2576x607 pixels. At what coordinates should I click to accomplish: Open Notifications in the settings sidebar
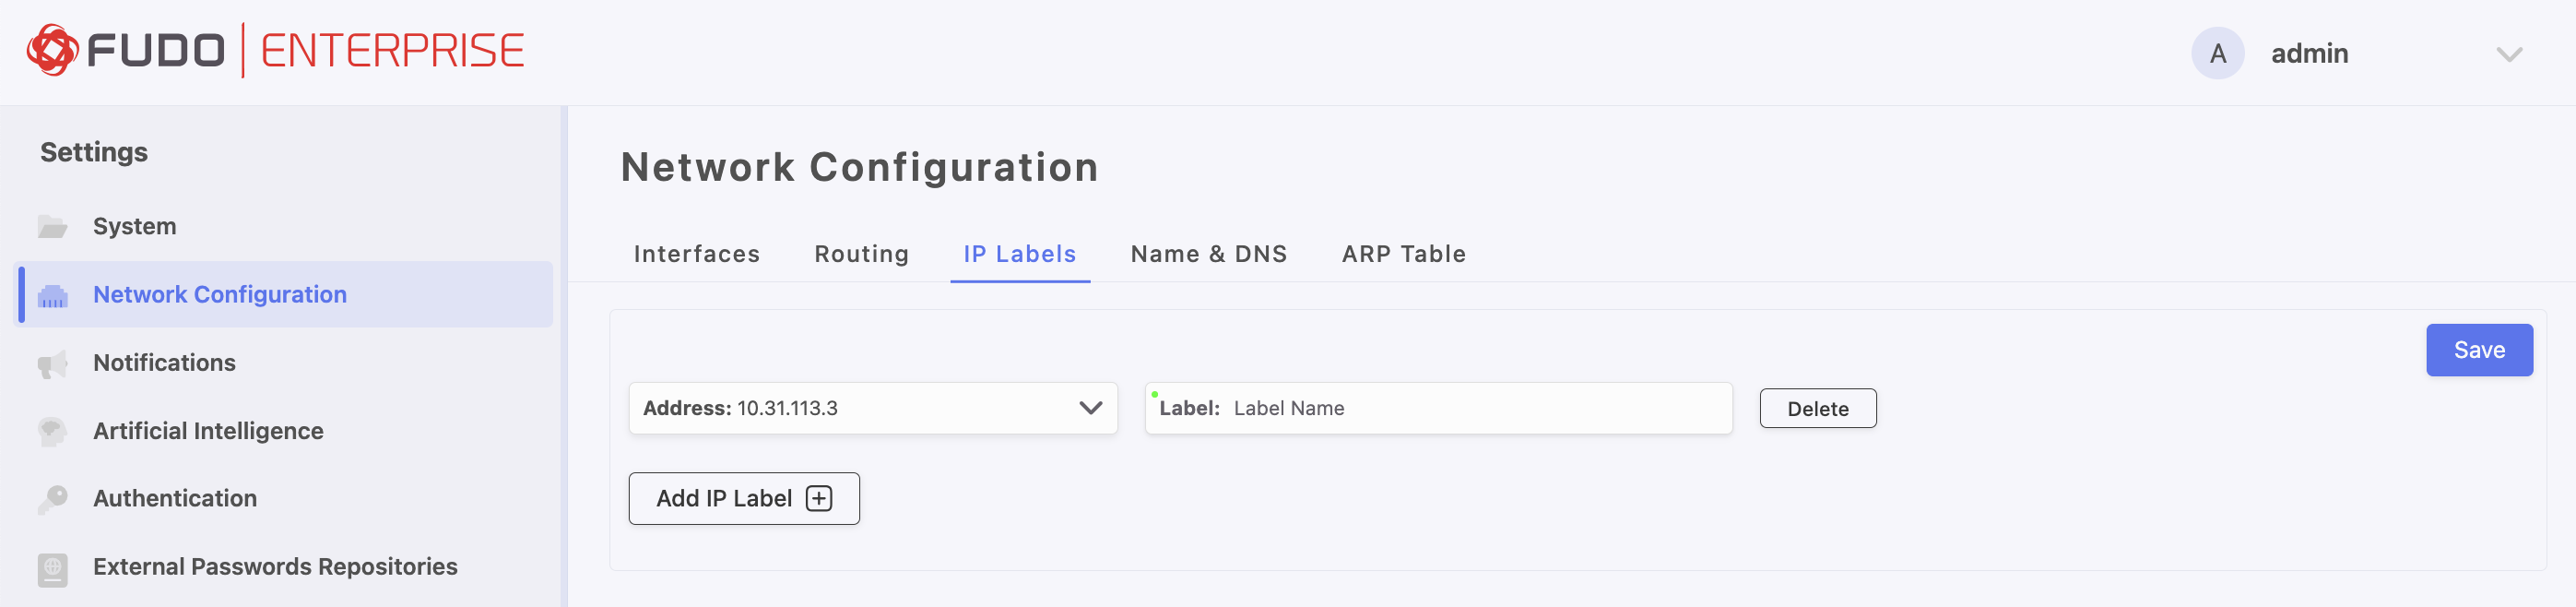coord(164,363)
